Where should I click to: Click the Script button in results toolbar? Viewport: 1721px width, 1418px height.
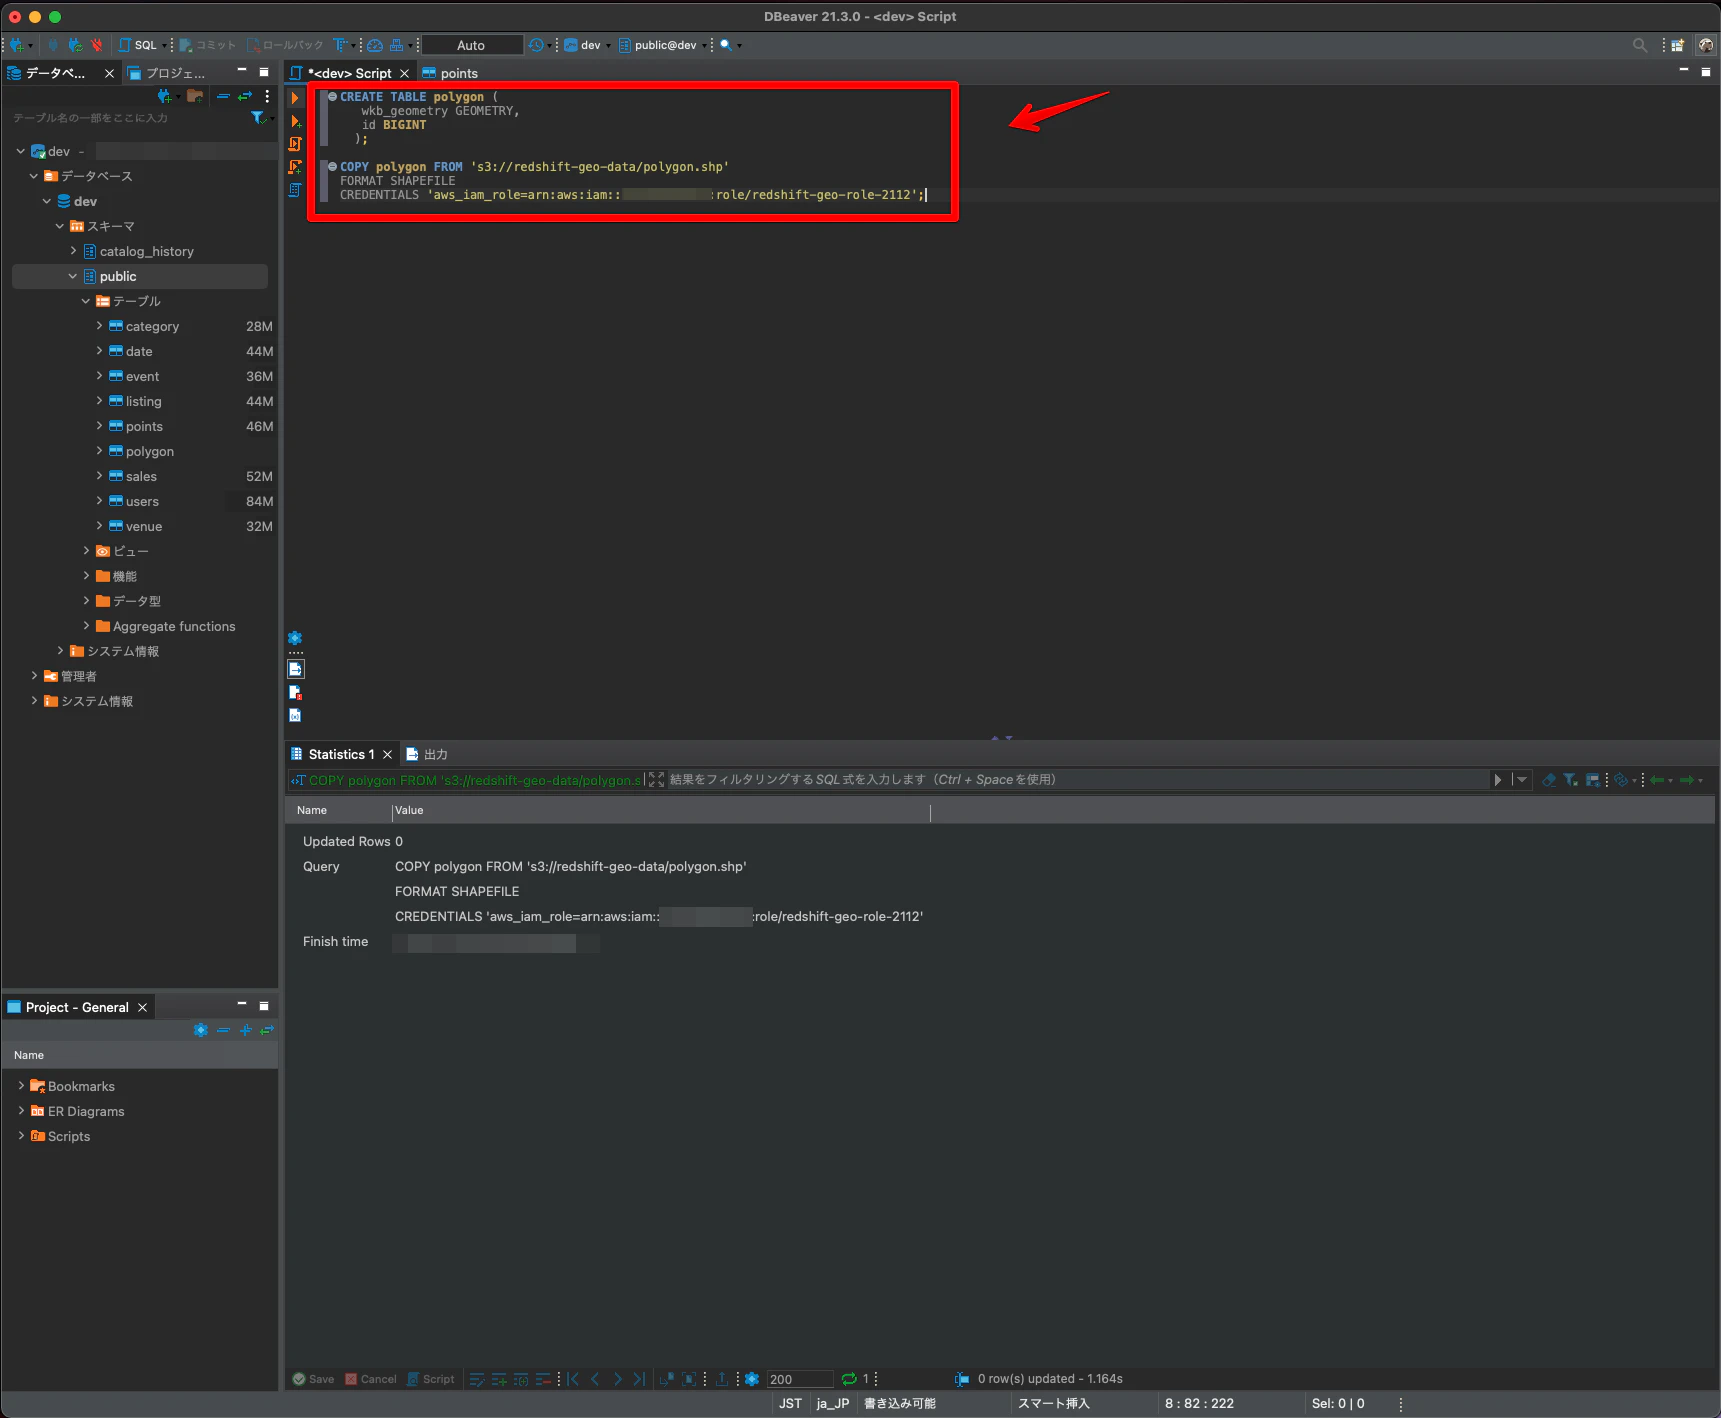pos(430,1379)
